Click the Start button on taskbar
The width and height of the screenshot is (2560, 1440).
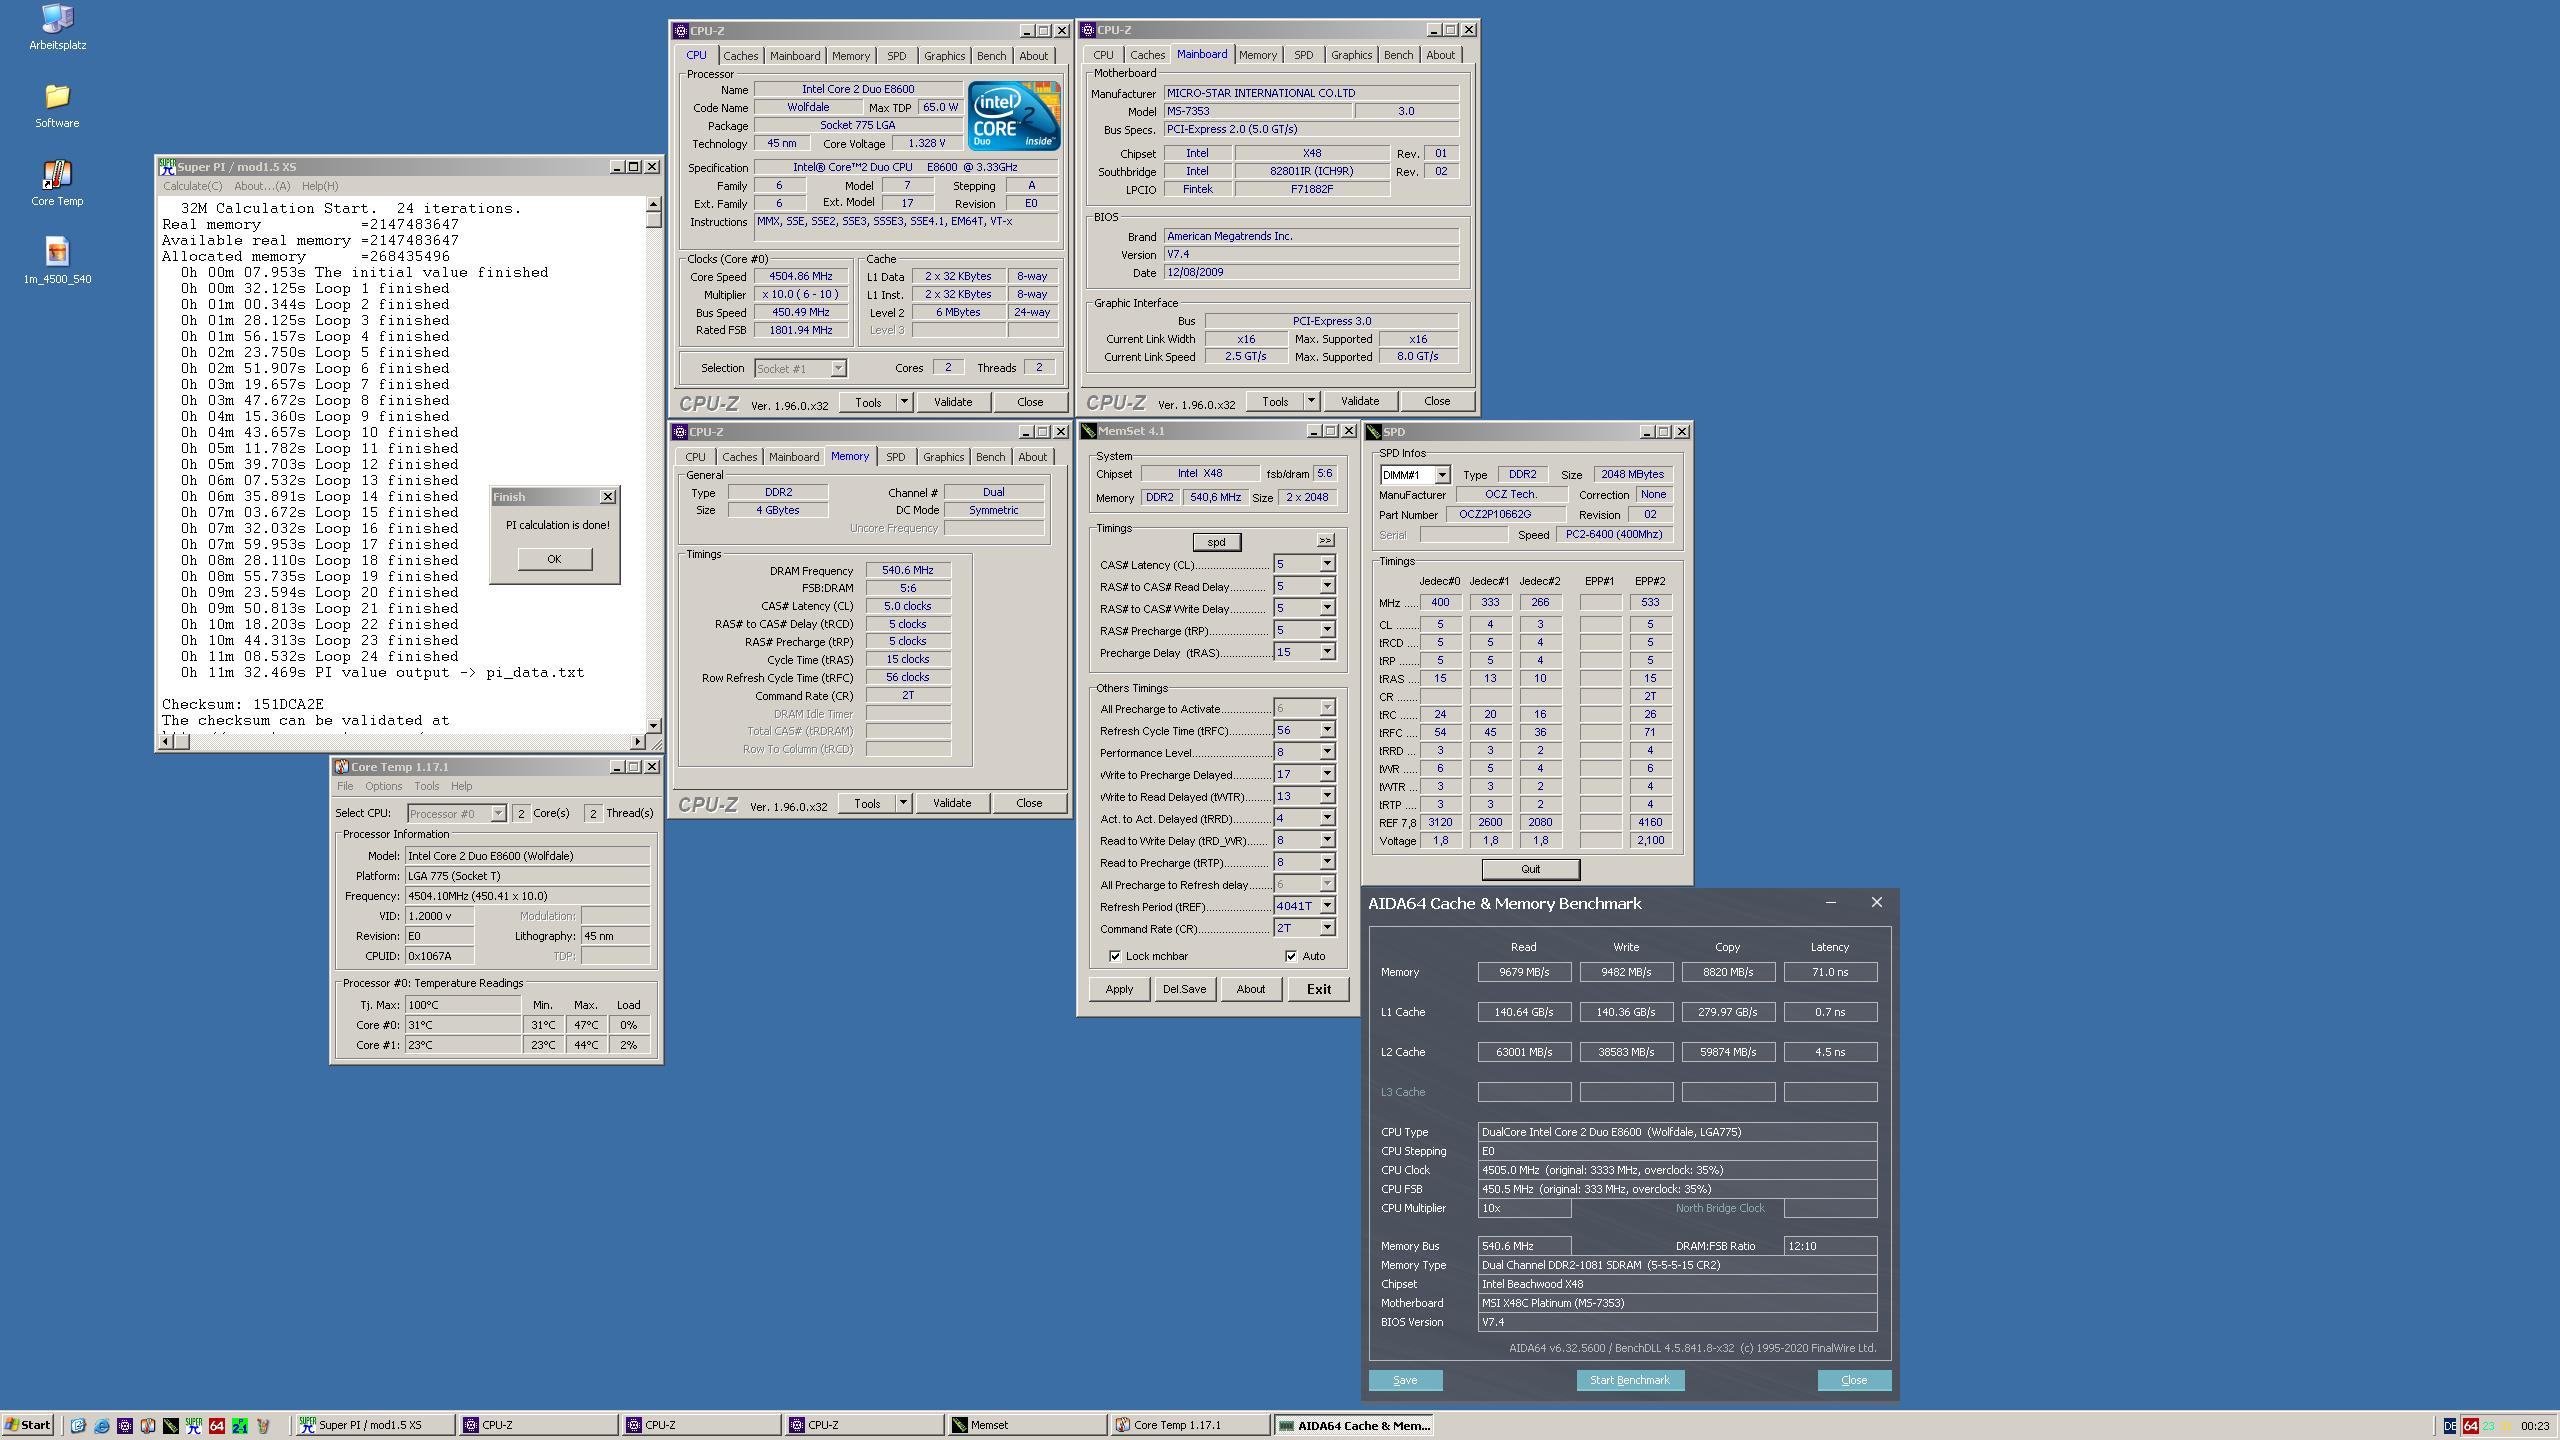(x=28, y=1425)
